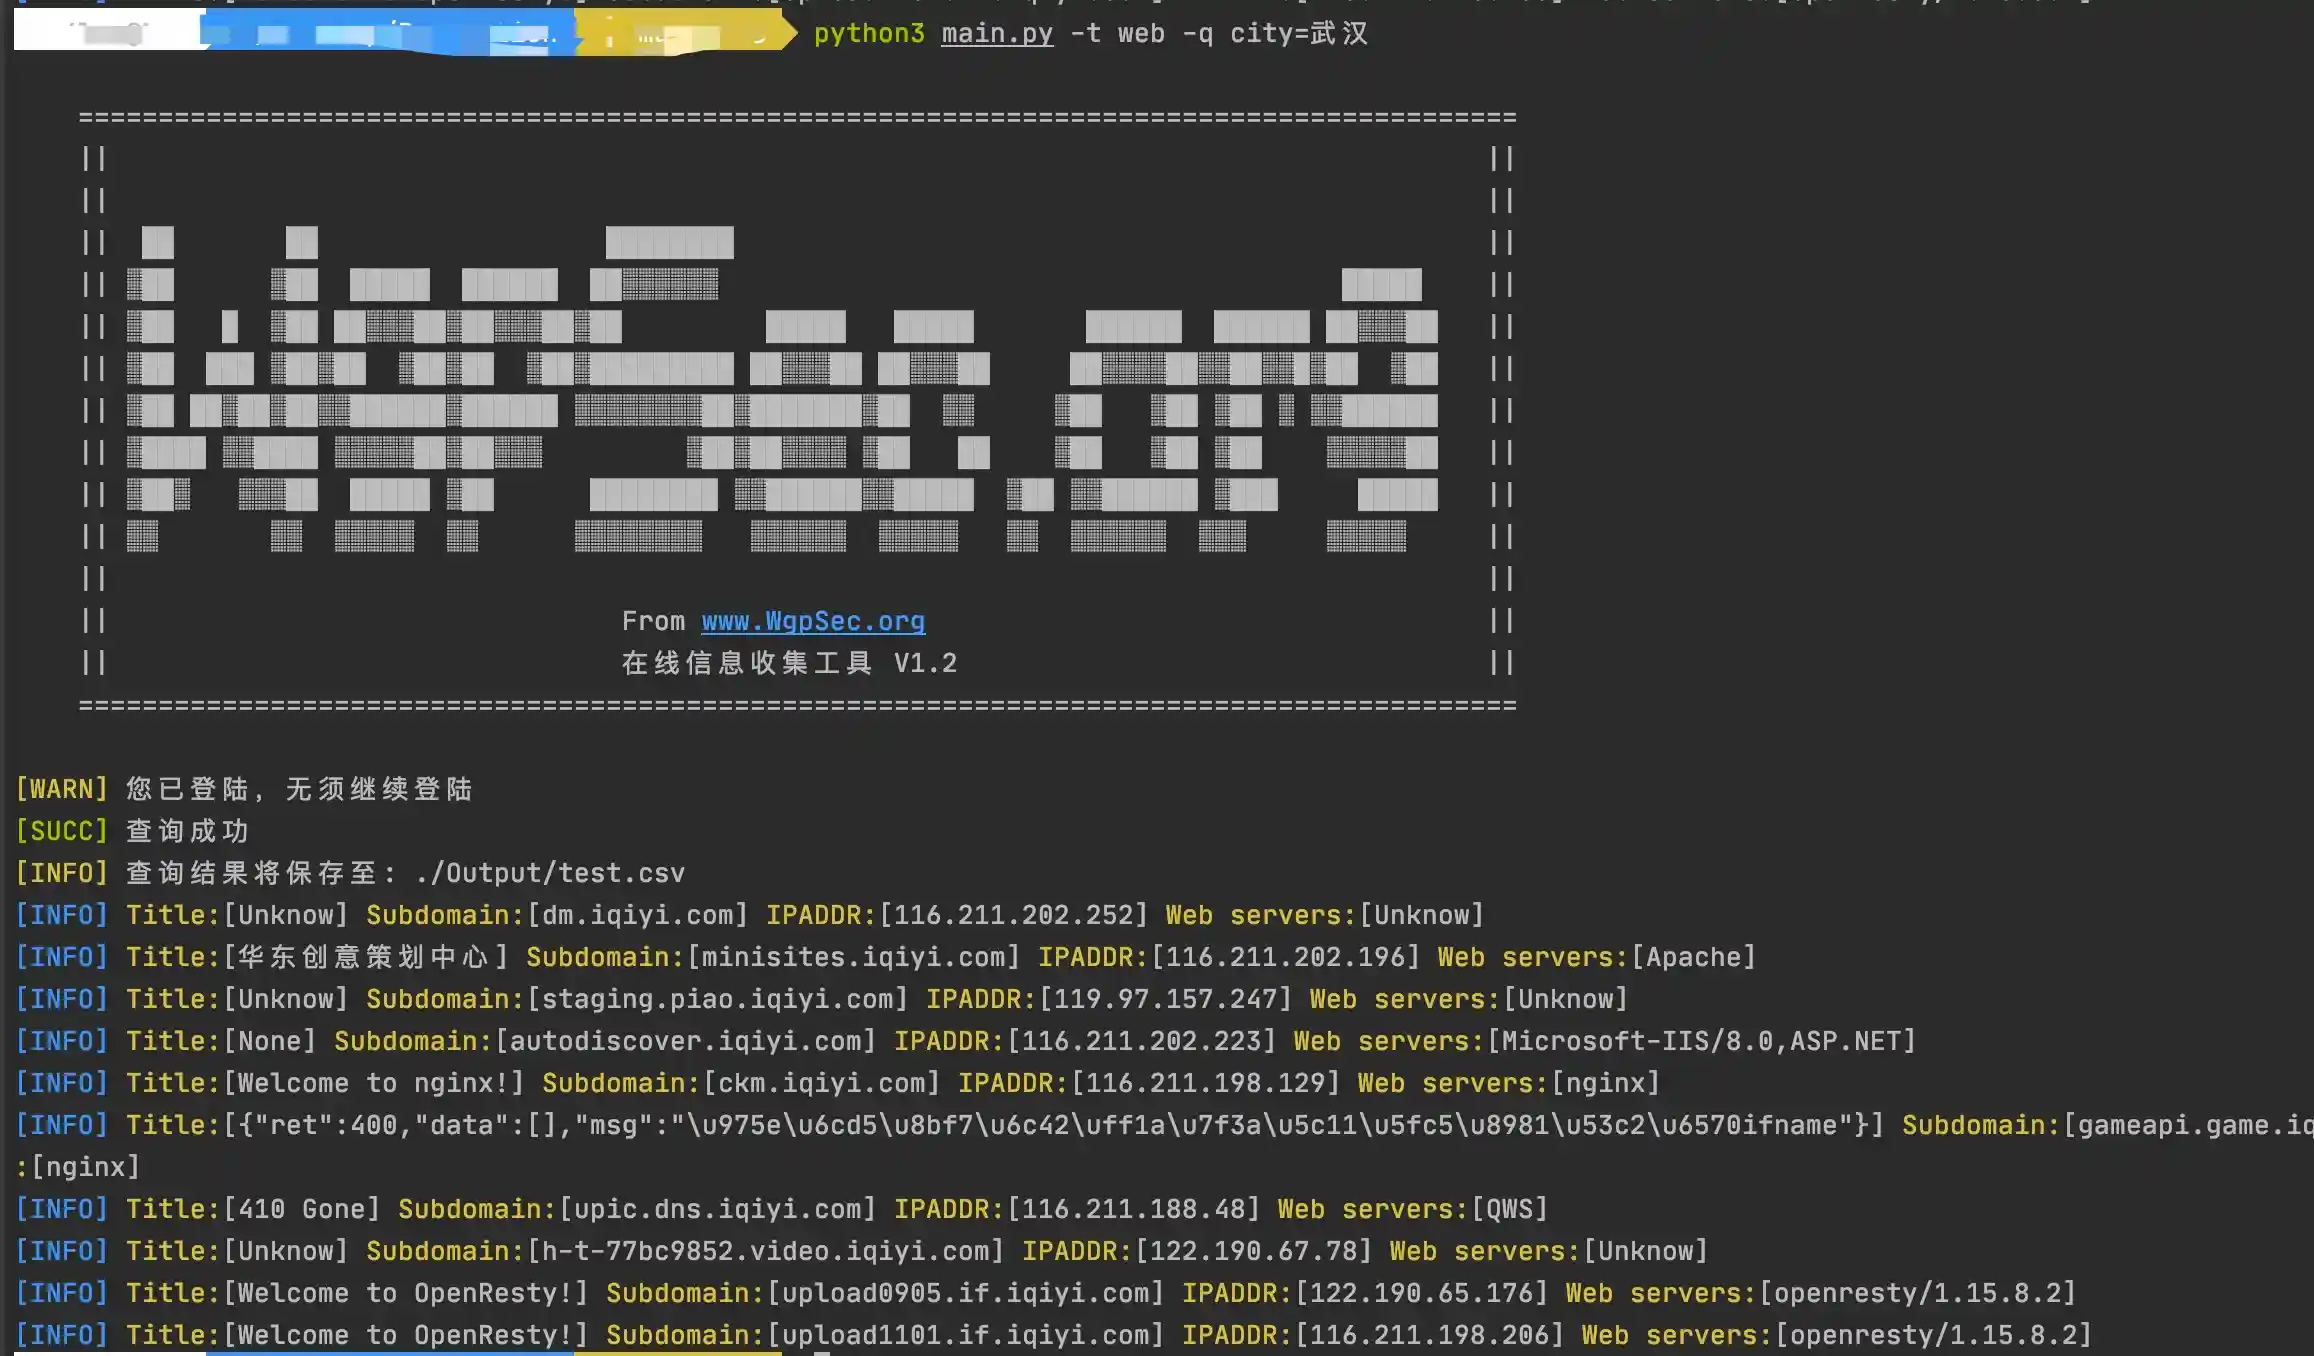This screenshot has height=1356, width=2314.
Task: Click the underlined main.py filename
Action: click(996, 33)
